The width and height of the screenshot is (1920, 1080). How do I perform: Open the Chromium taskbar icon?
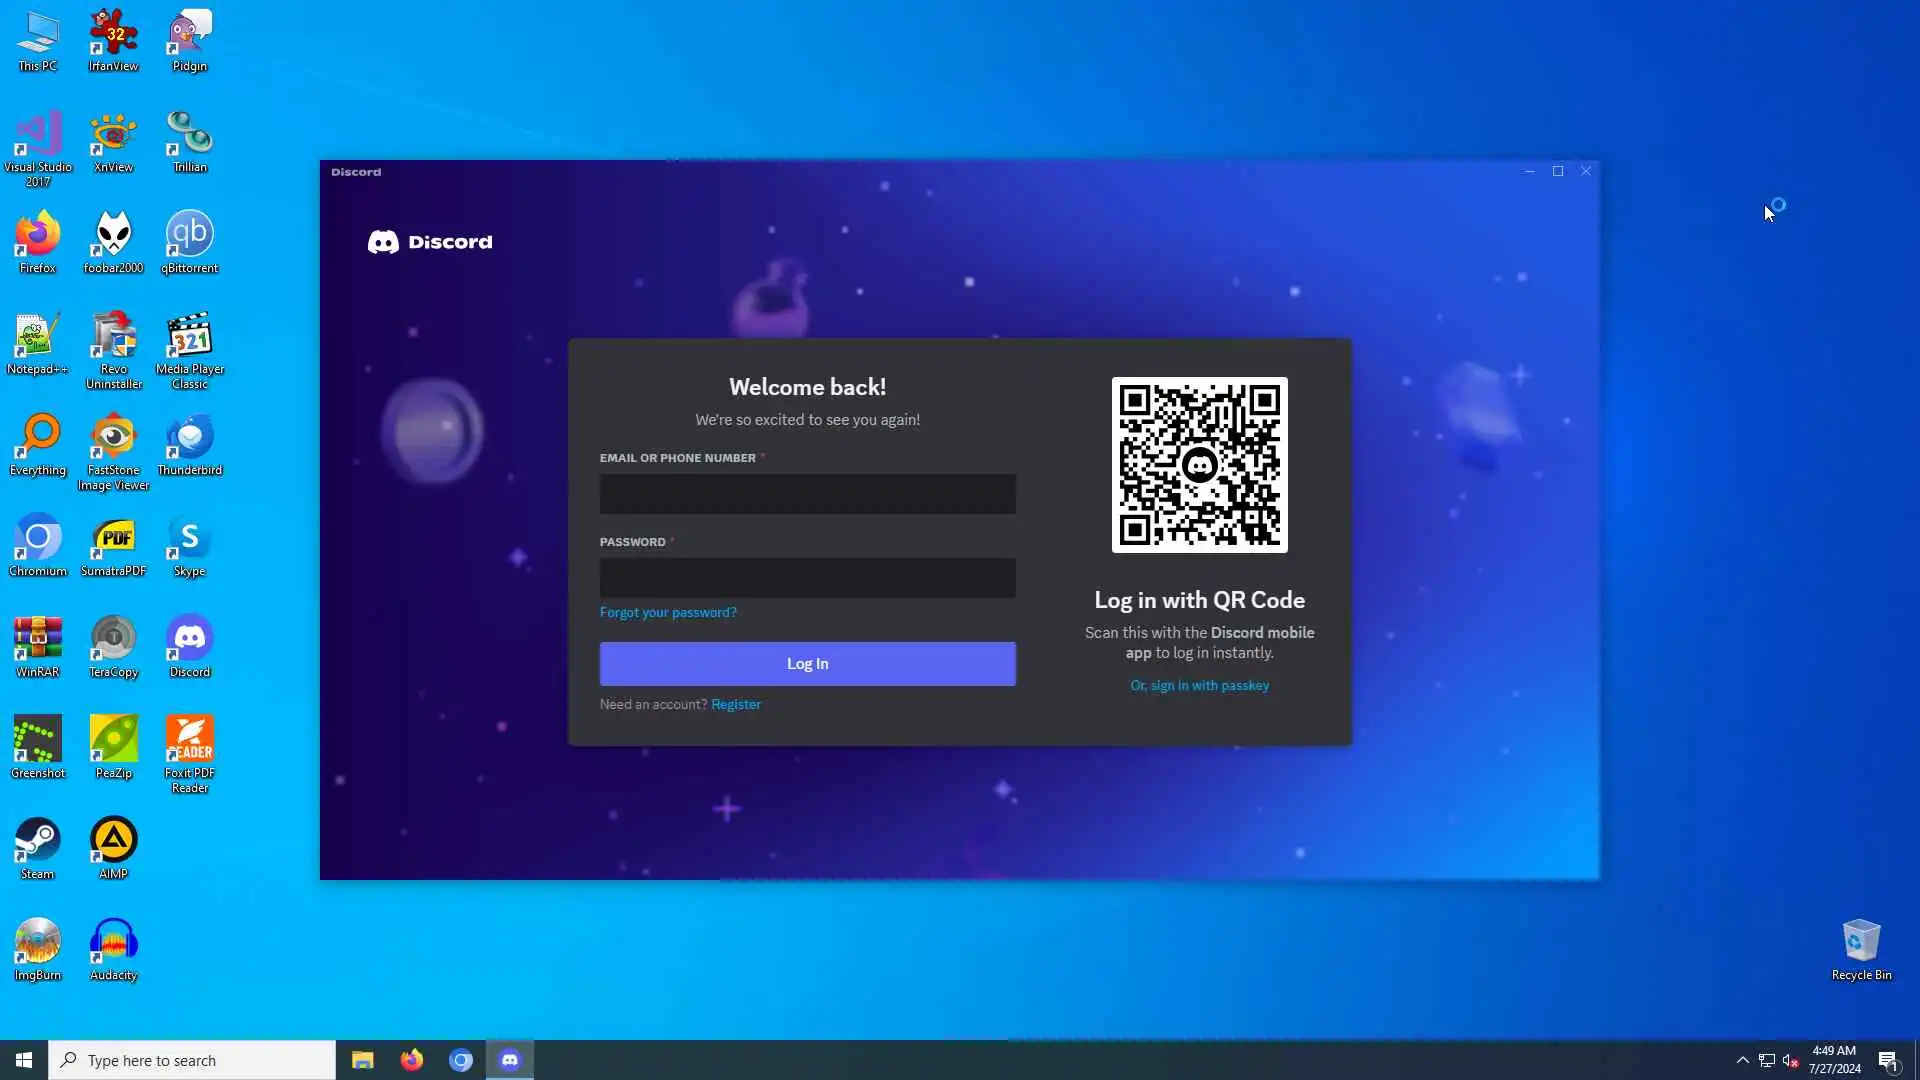(x=461, y=1060)
